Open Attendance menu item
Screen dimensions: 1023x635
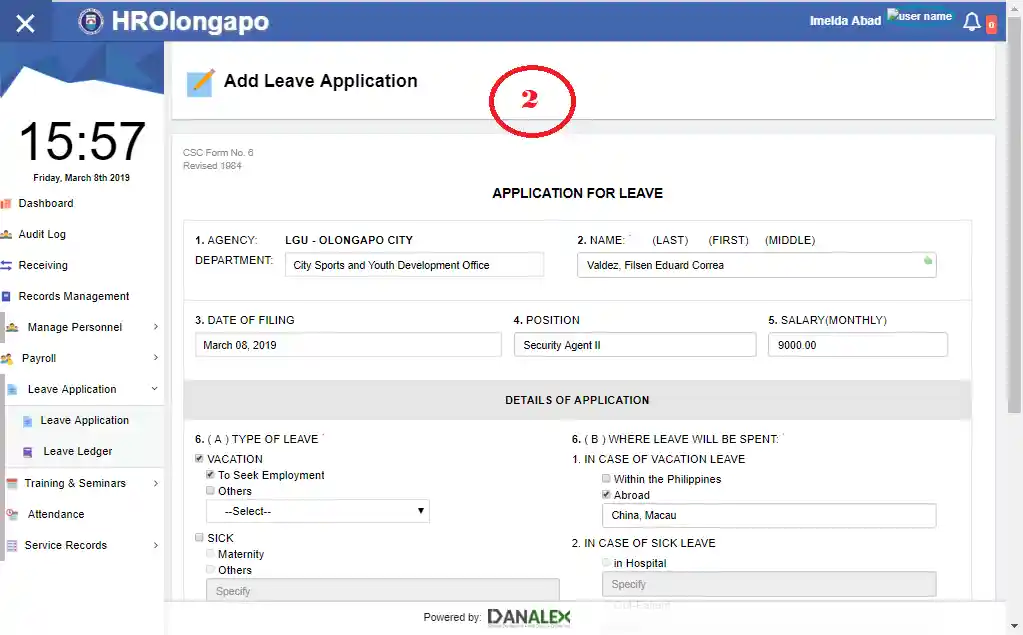click(x=56, y=514)
